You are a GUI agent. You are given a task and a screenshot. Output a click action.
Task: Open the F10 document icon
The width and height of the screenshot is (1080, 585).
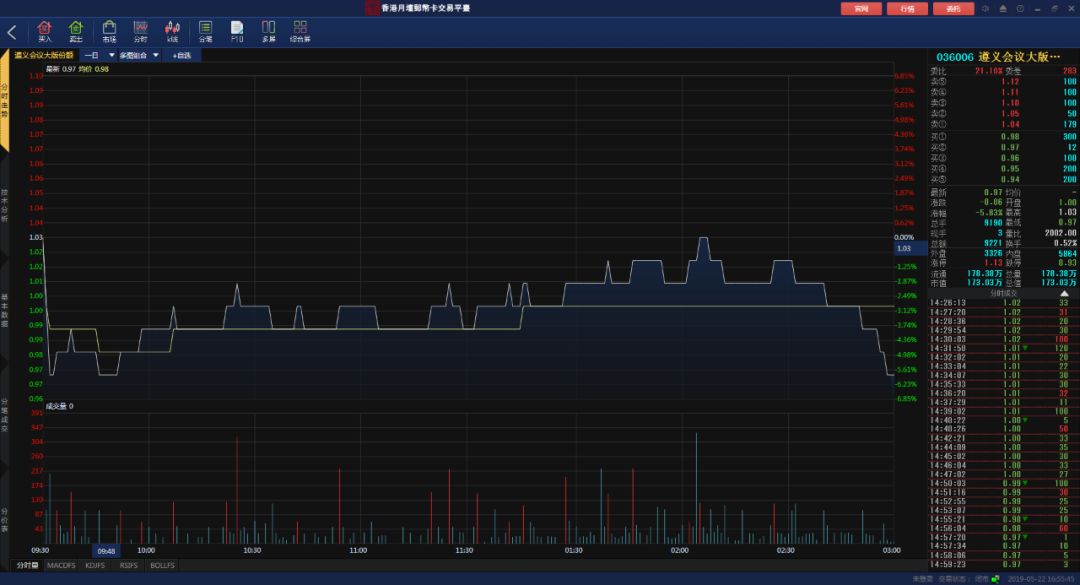coord(237,31)
